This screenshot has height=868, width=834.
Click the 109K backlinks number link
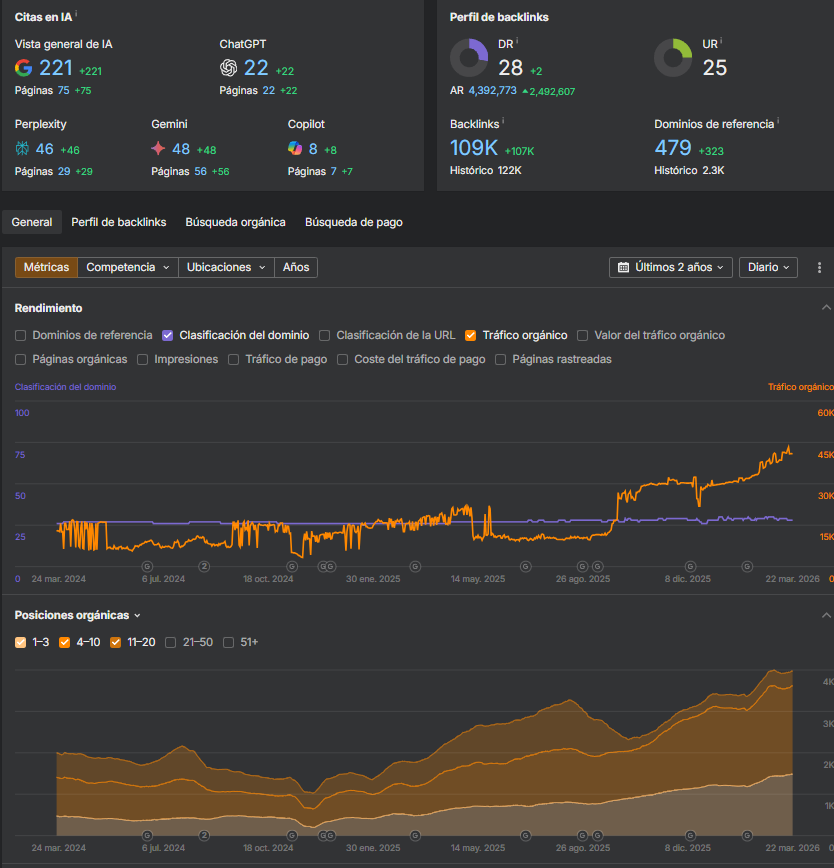pyautogui.click(x=474, y=148)
